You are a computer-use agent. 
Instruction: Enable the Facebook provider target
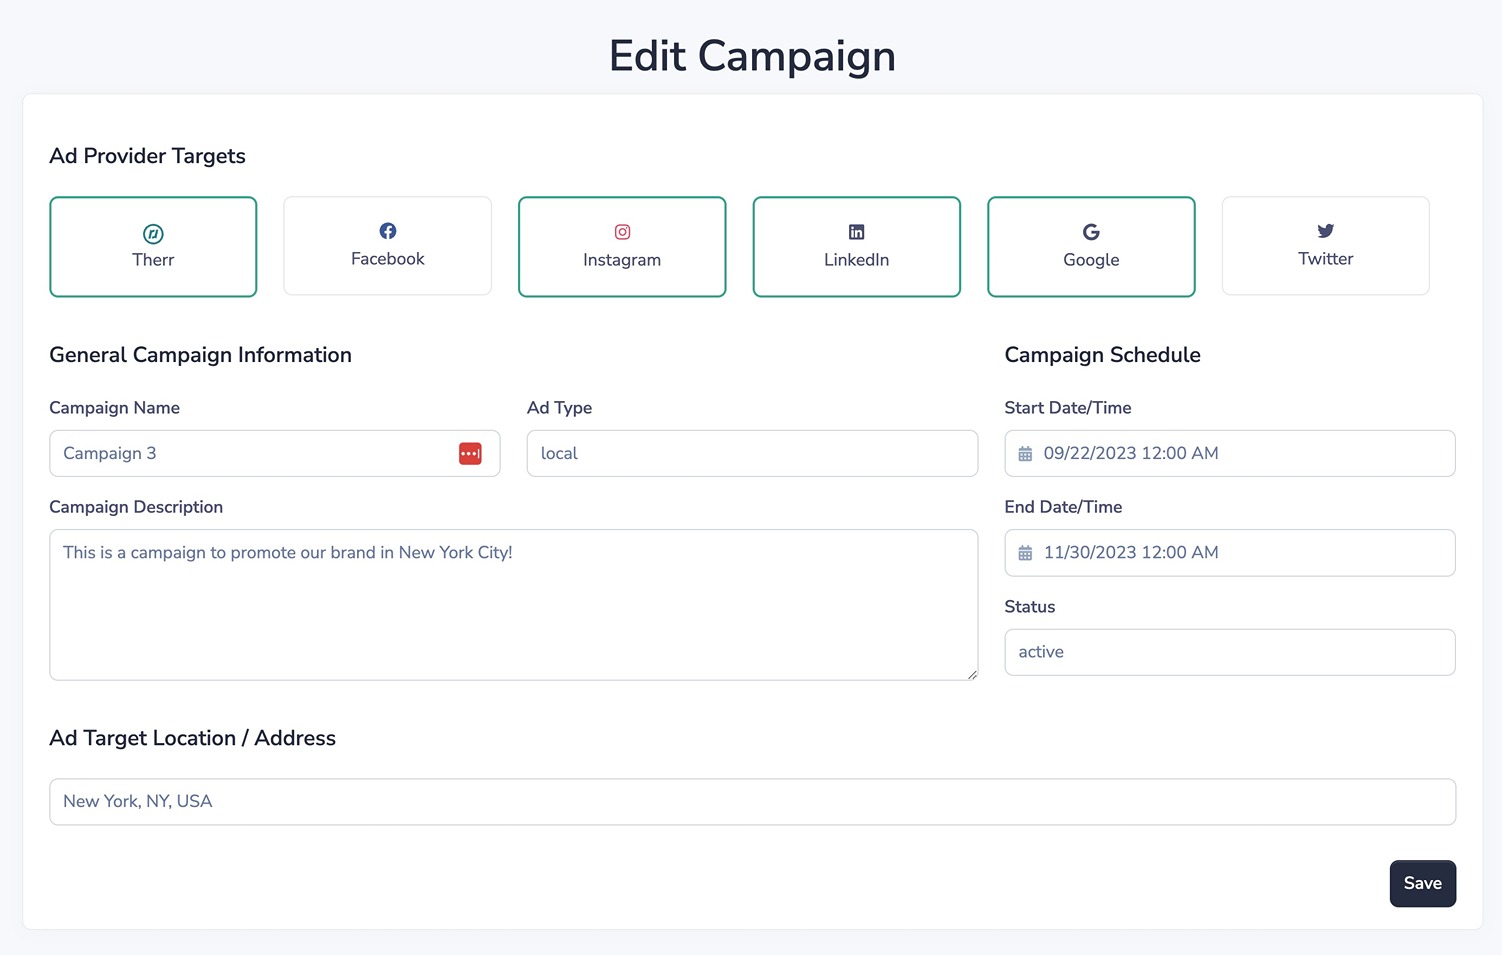click(387, 245)
